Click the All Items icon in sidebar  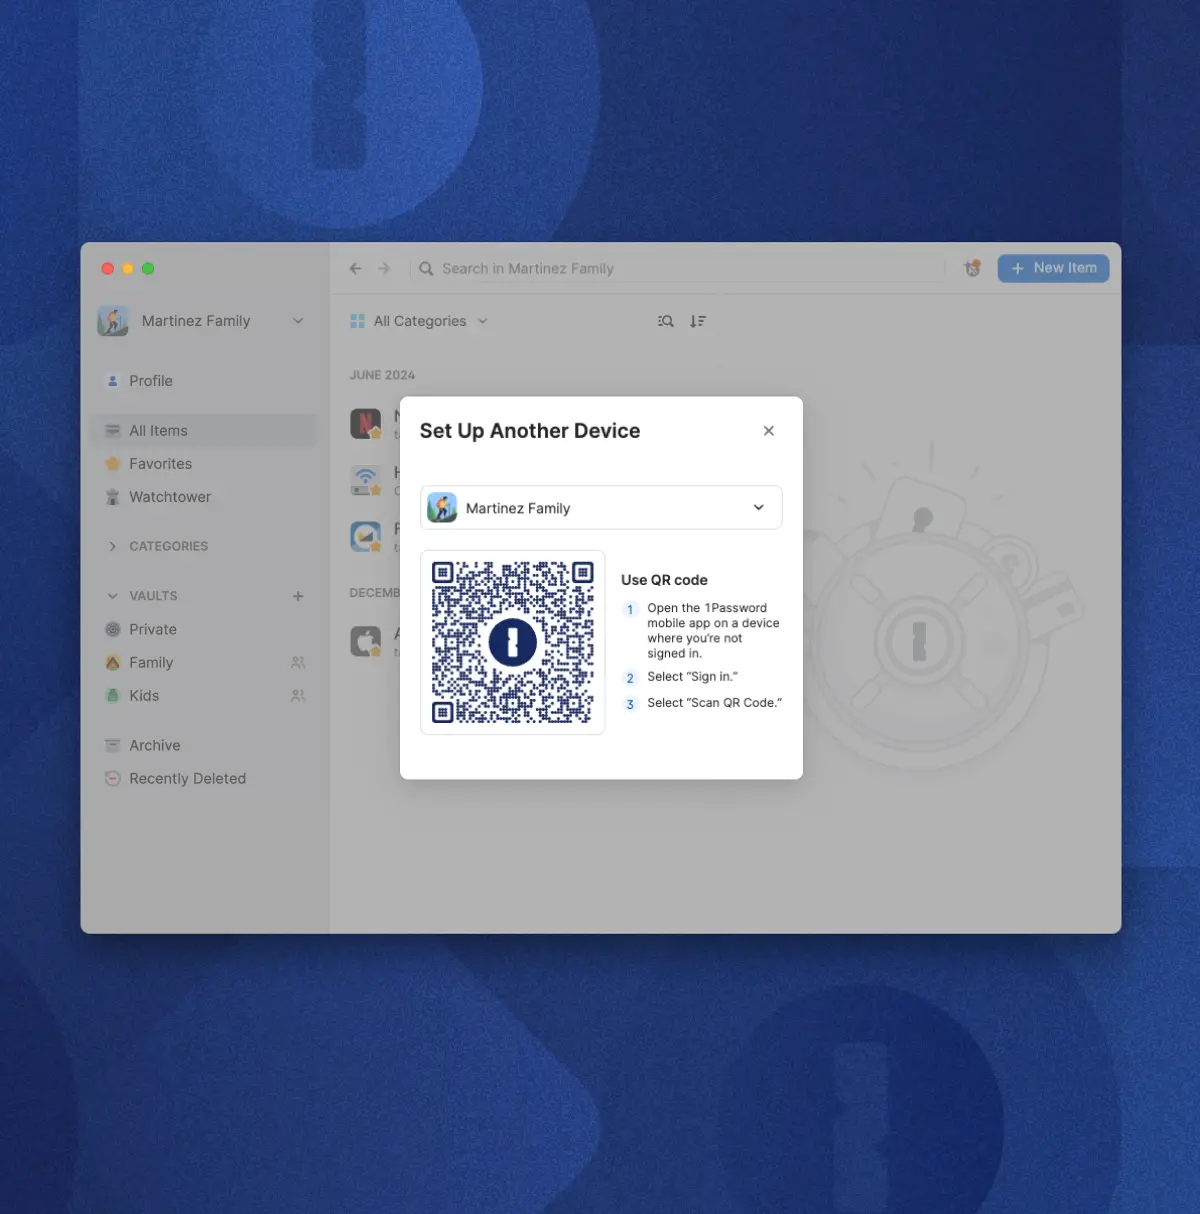coord(112,431)
